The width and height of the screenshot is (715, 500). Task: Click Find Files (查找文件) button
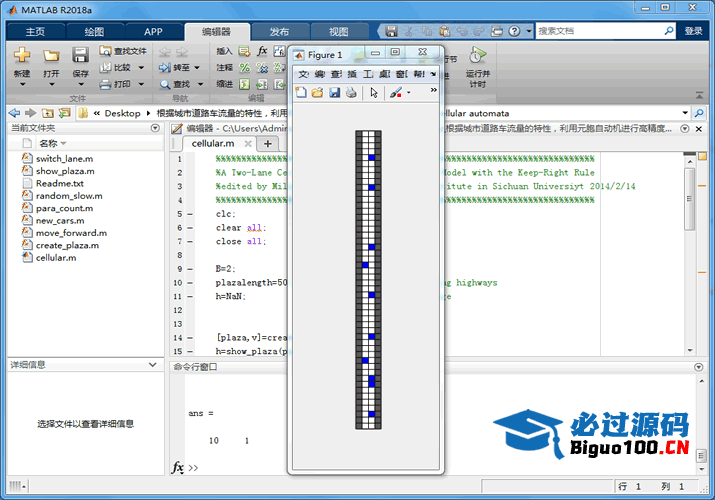(x=123, y=51)
